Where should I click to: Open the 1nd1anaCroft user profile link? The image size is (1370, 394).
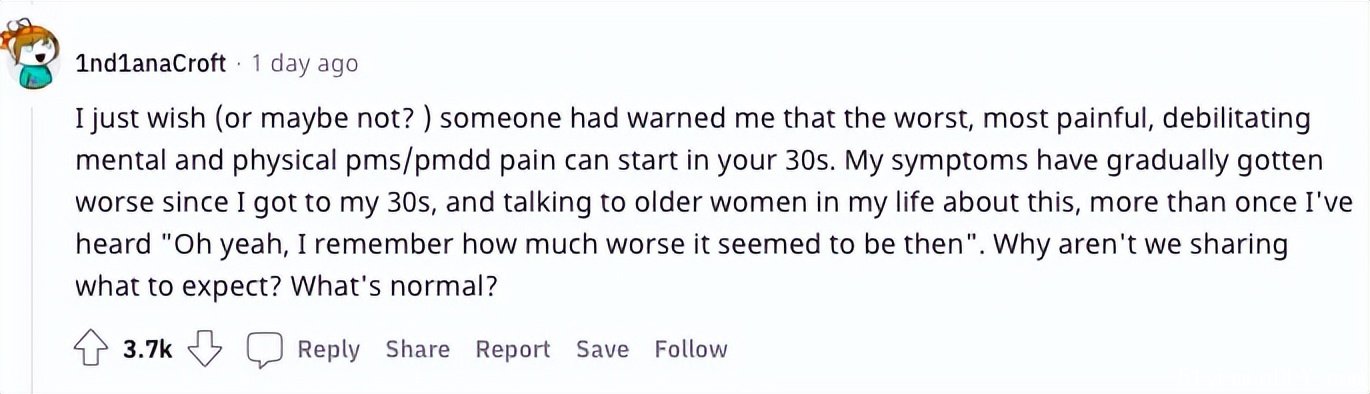point(151,64)
